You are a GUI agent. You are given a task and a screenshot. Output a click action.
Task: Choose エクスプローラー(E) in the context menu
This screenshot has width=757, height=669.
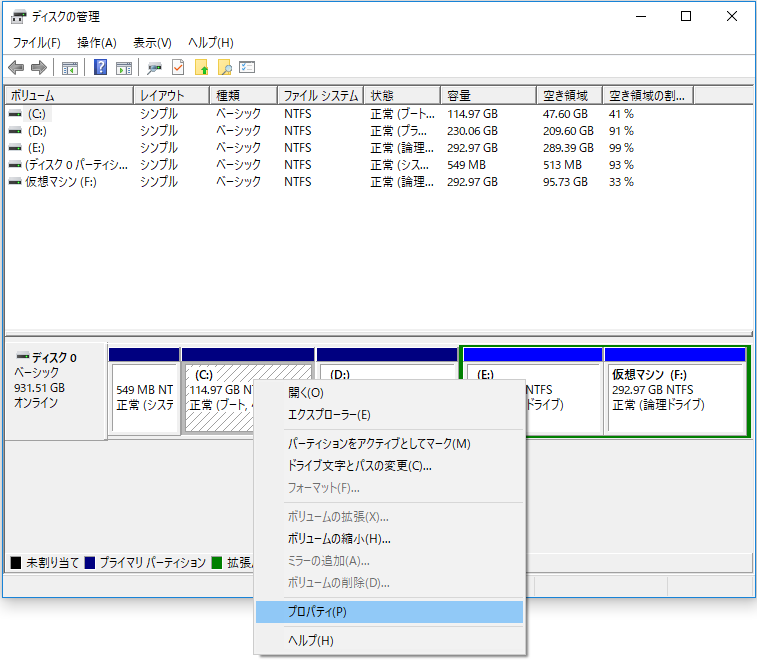(329, 415)
